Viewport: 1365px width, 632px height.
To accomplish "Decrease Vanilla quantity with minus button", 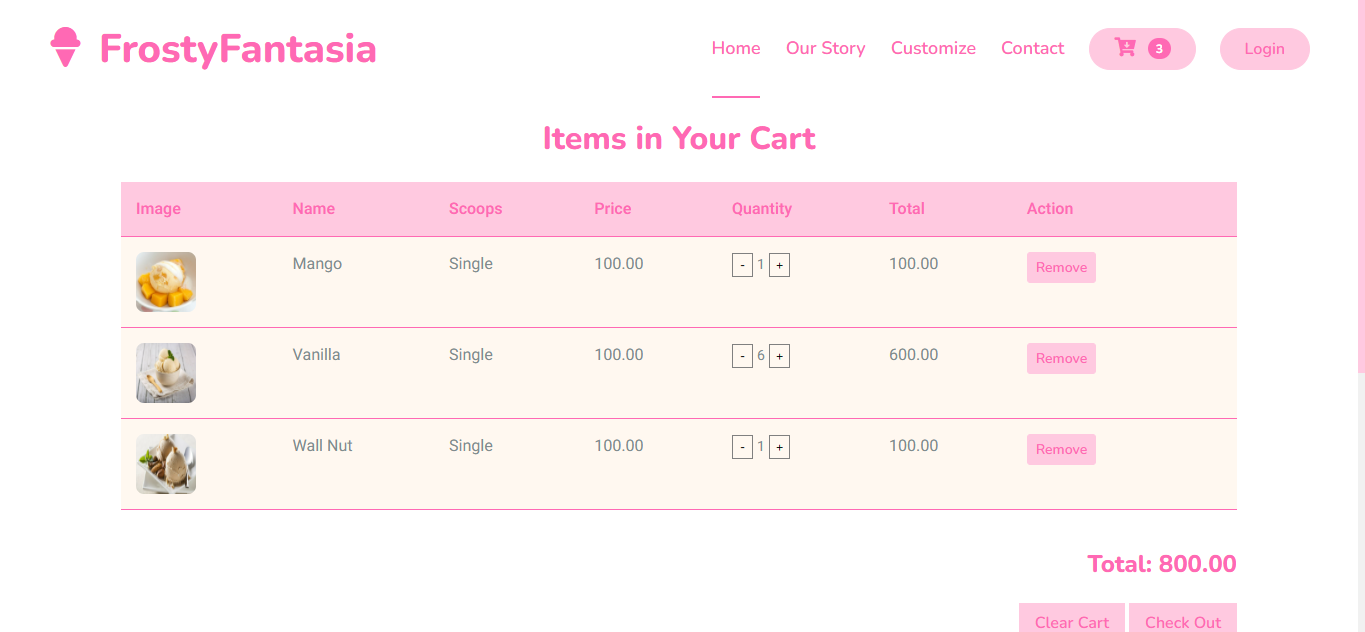I will 742,356.
